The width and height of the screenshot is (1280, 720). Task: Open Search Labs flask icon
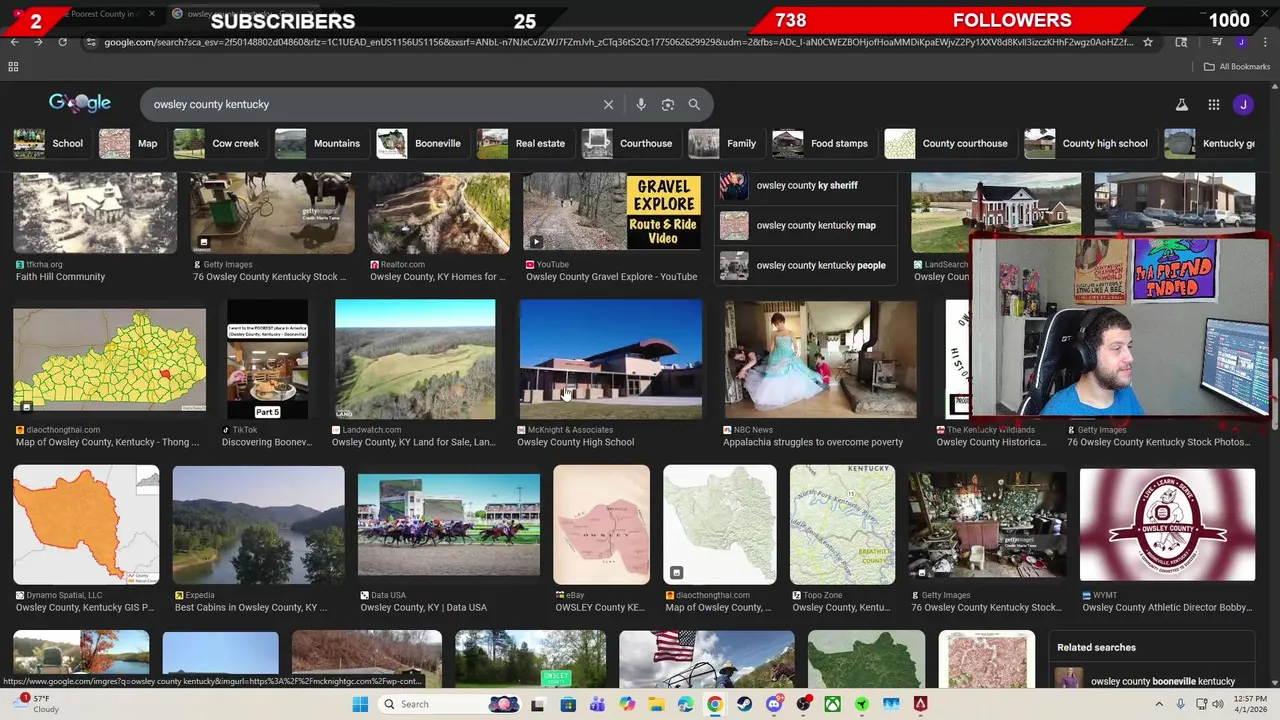[1181, 104]
